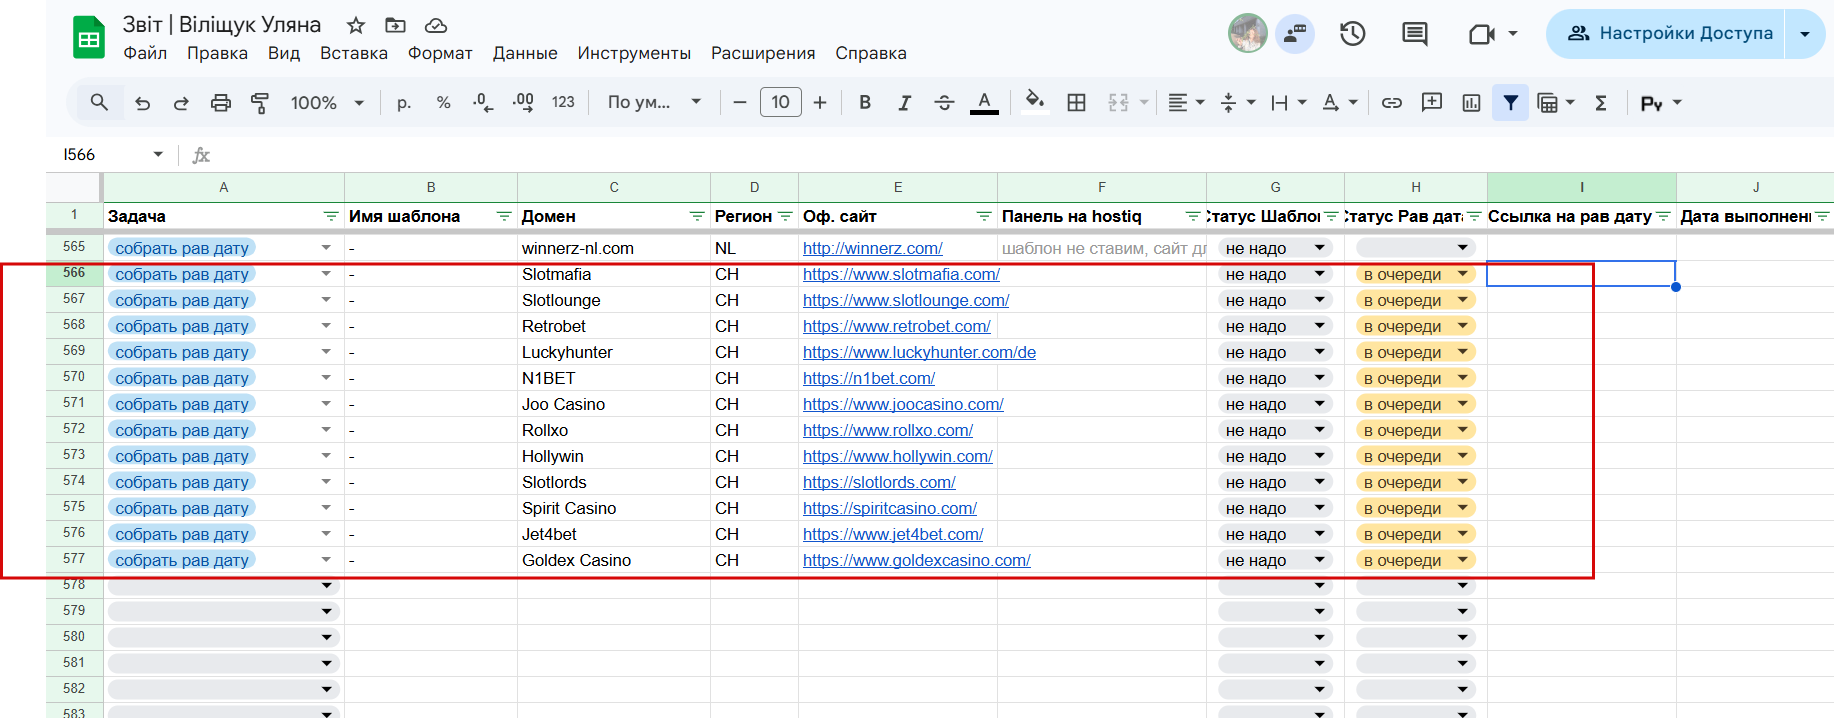Open the Google Sheets home icon

coord(89,38)
